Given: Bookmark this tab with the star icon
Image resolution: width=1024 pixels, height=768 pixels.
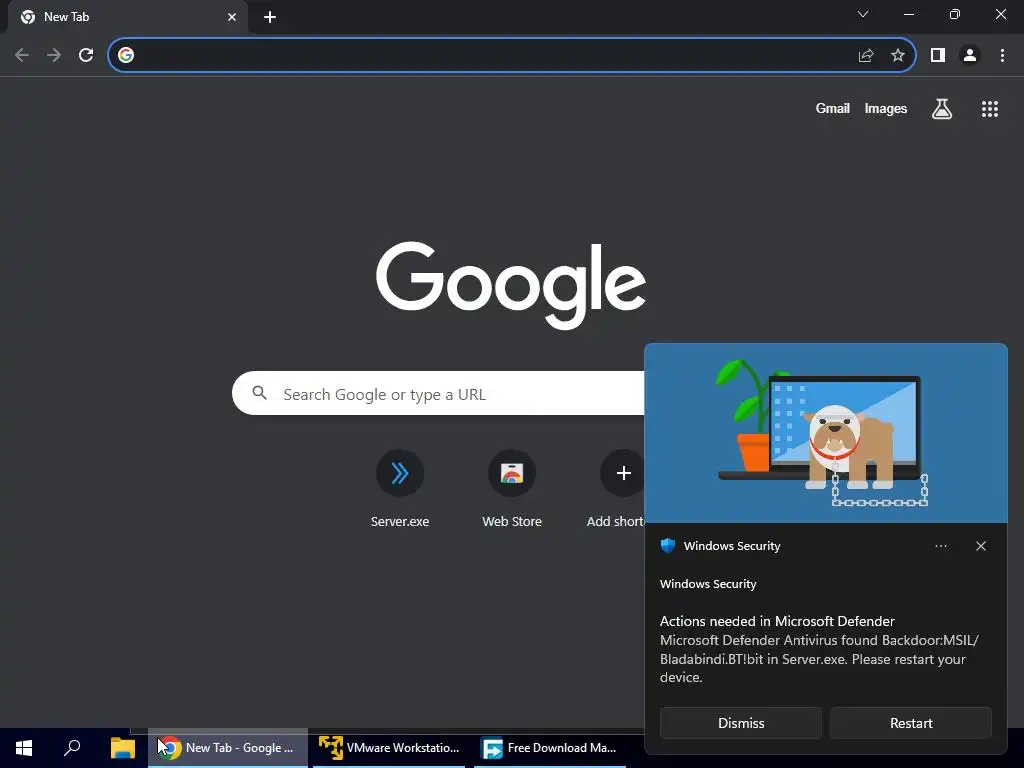Looking at the screenshot, I should pos(898,56).
